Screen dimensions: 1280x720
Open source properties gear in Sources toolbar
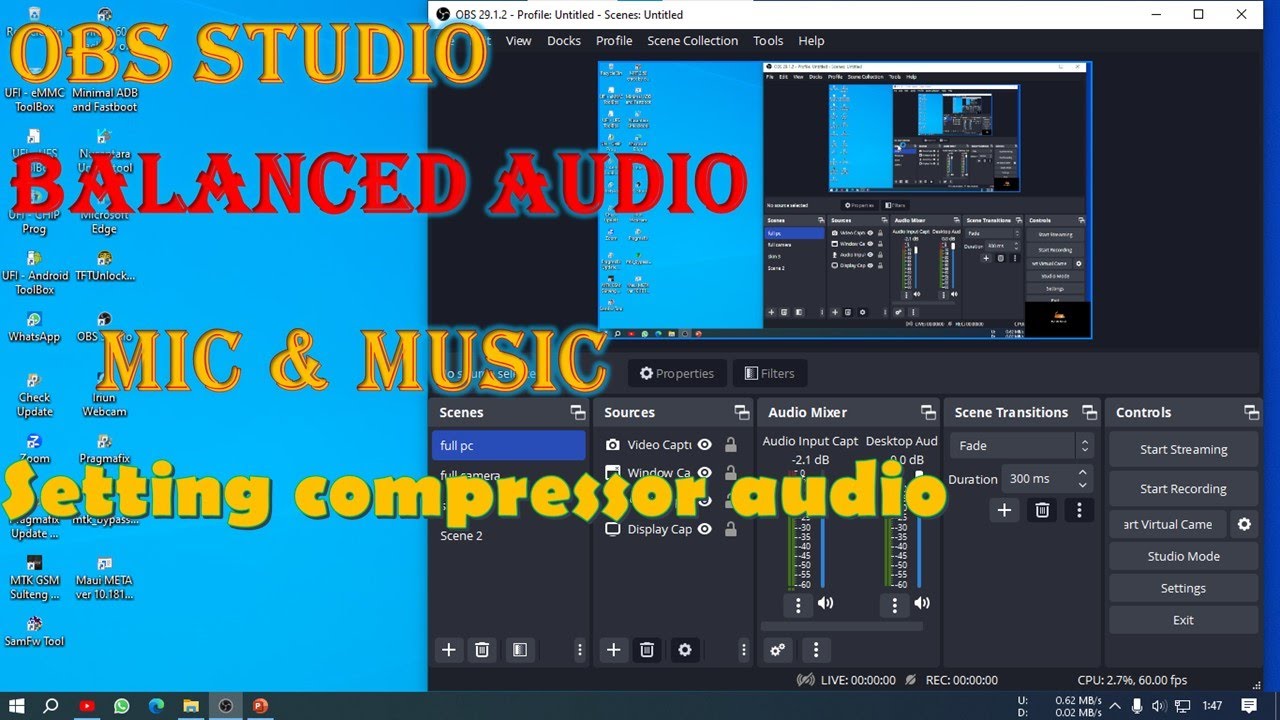click(x=685, y=650)
